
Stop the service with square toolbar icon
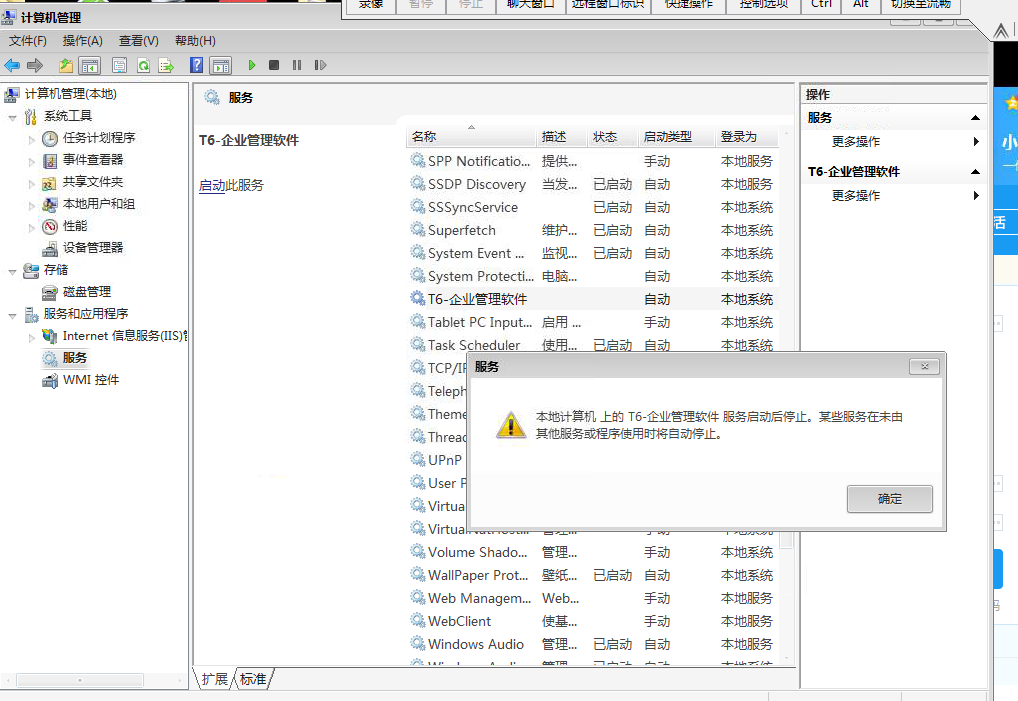pyautogui.click(x=274, y=65)
